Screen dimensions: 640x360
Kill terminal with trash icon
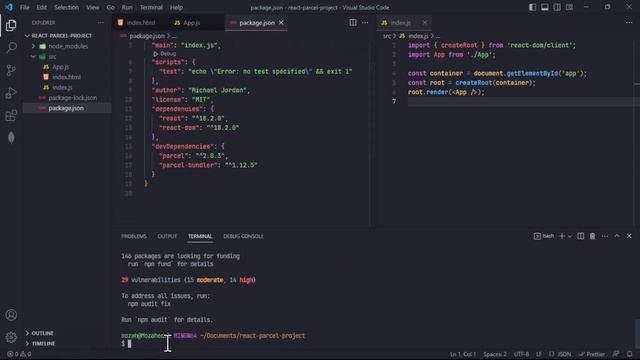click(x=592, y=236)
